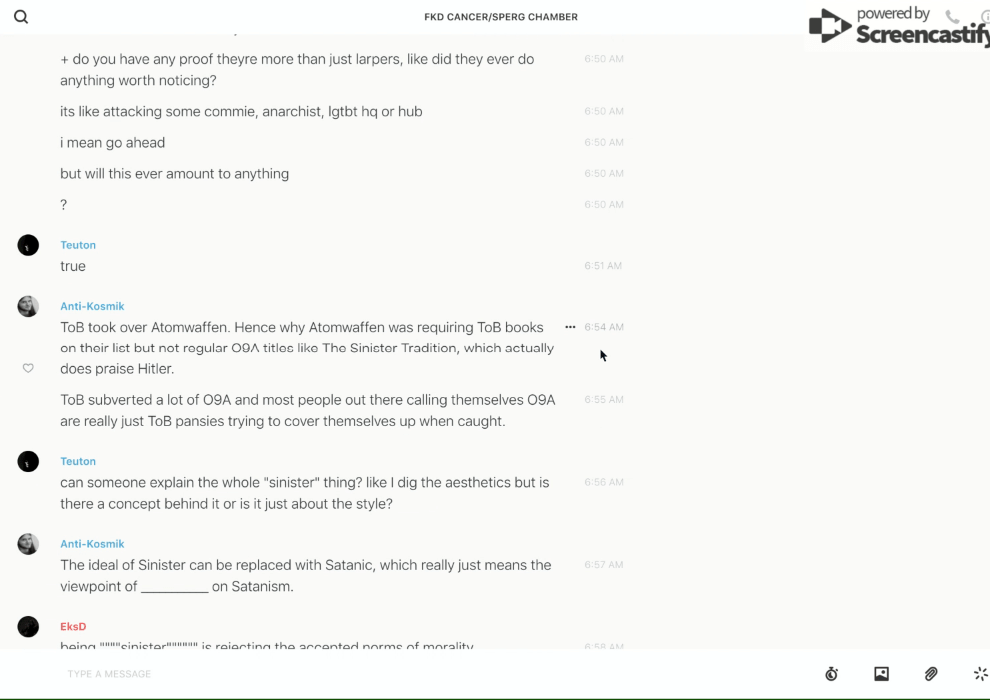Click the Type a Message input field
This screenshot has height=700, width=990.
pos(400,674)
